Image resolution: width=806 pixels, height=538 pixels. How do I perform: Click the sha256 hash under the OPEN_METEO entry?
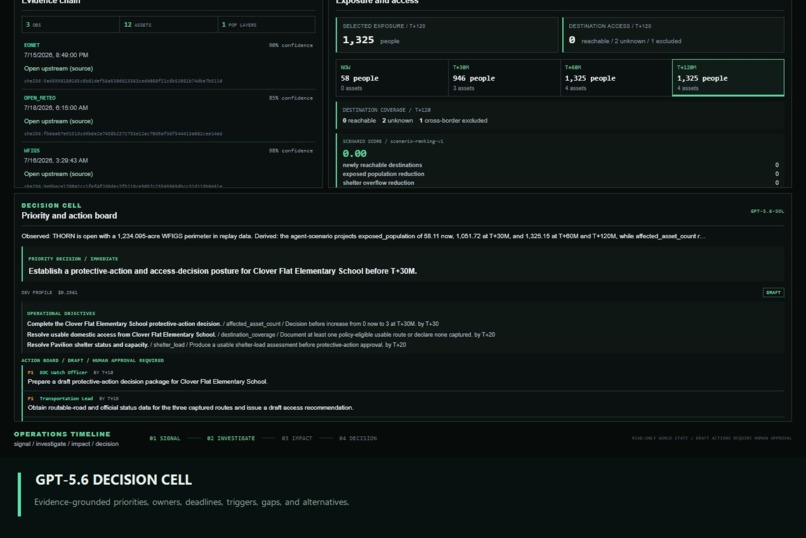pyautogui.click(x=123, y=134)
